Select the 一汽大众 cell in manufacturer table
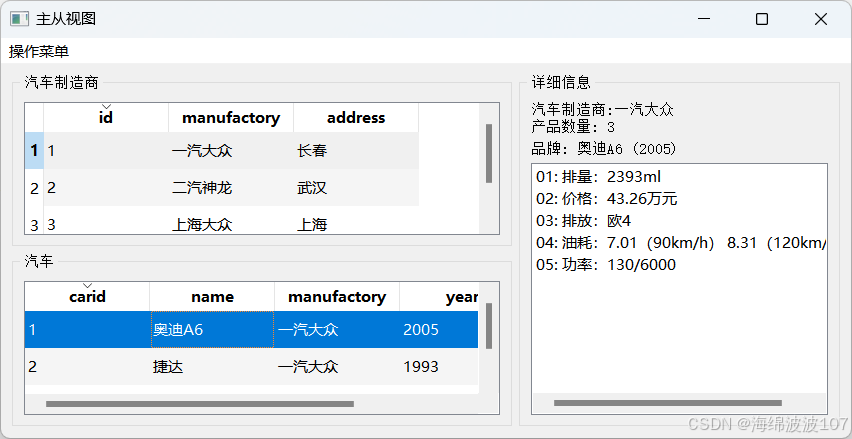This screenshot has width=852, height=439. pyautogui.click(x=231, y=150)
